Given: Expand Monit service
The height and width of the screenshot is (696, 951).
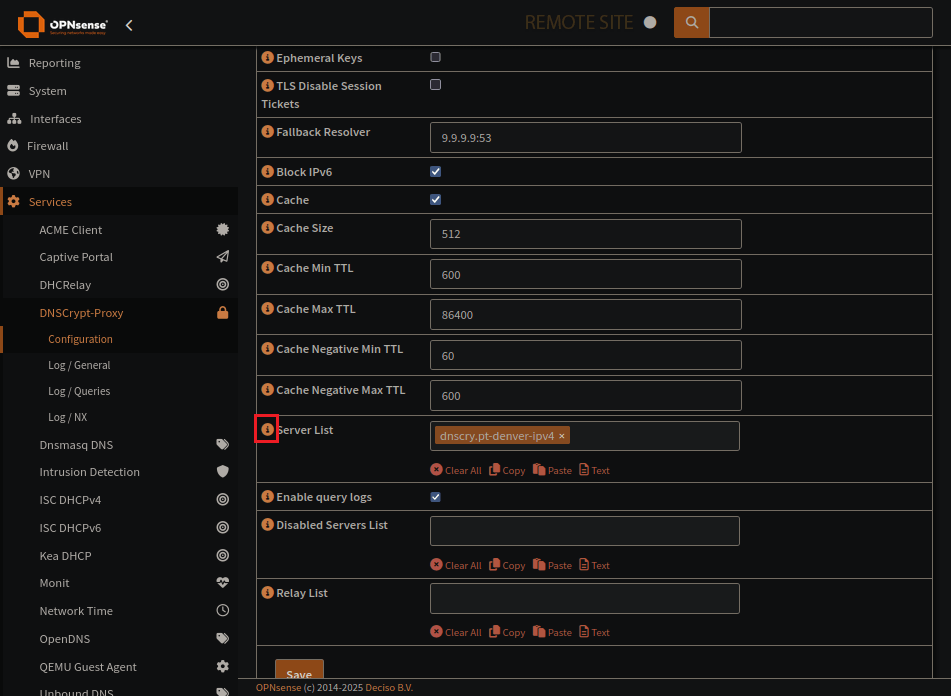Looking at the screenshot, I should 54,583.
